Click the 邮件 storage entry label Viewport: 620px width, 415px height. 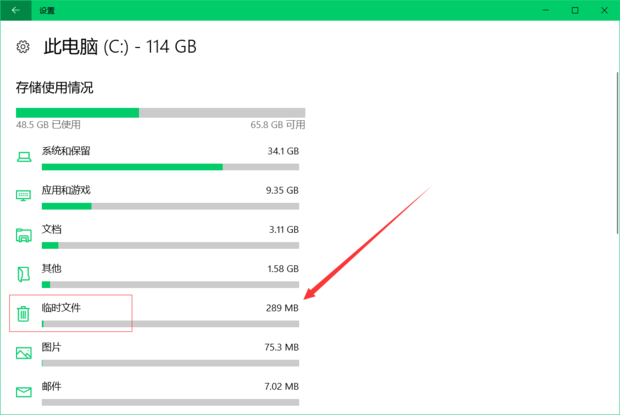click(52, 385)
